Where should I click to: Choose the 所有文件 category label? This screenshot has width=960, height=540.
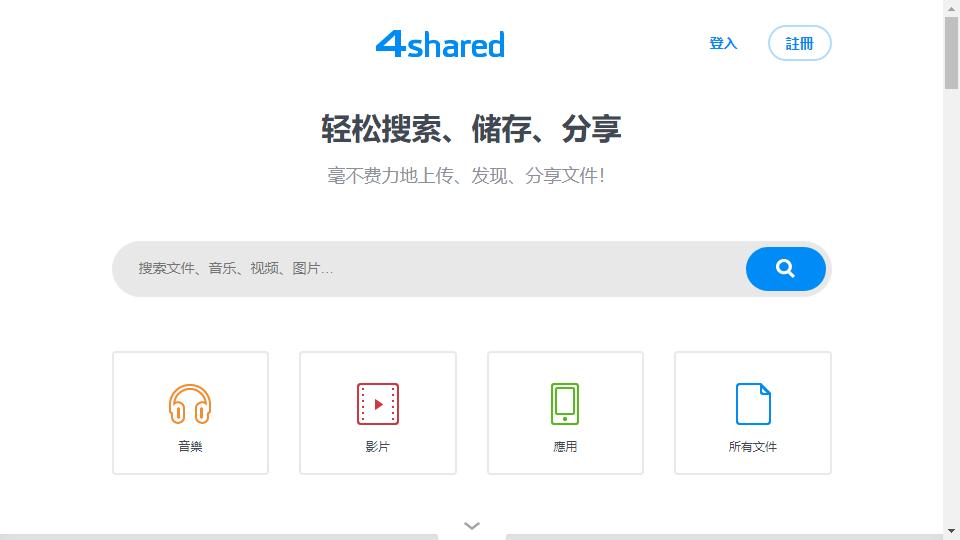(x=753, y=447)
